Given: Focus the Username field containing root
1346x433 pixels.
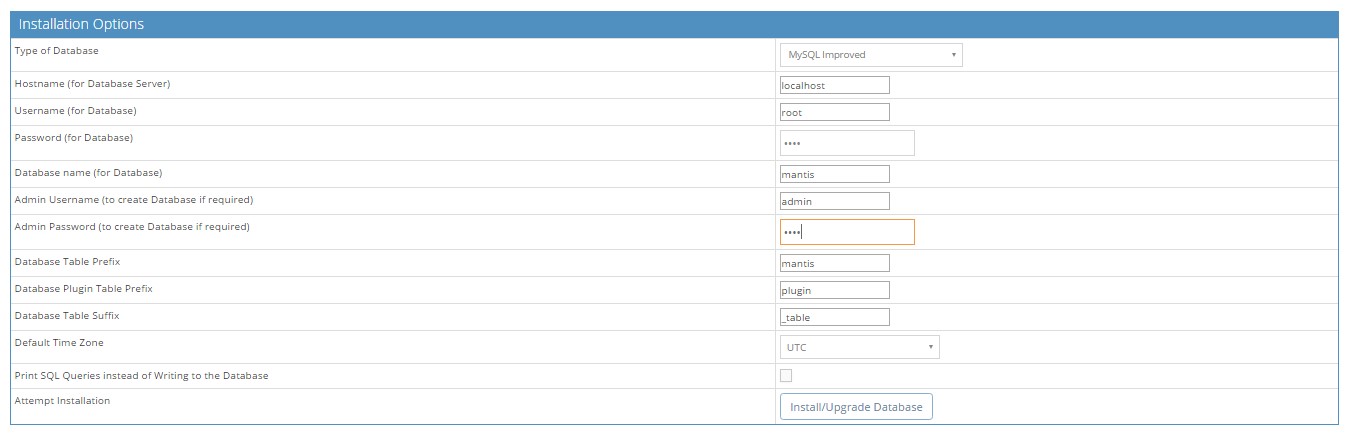Looking at the screenshot, I should pyautogui.click(x=834, y=113).
